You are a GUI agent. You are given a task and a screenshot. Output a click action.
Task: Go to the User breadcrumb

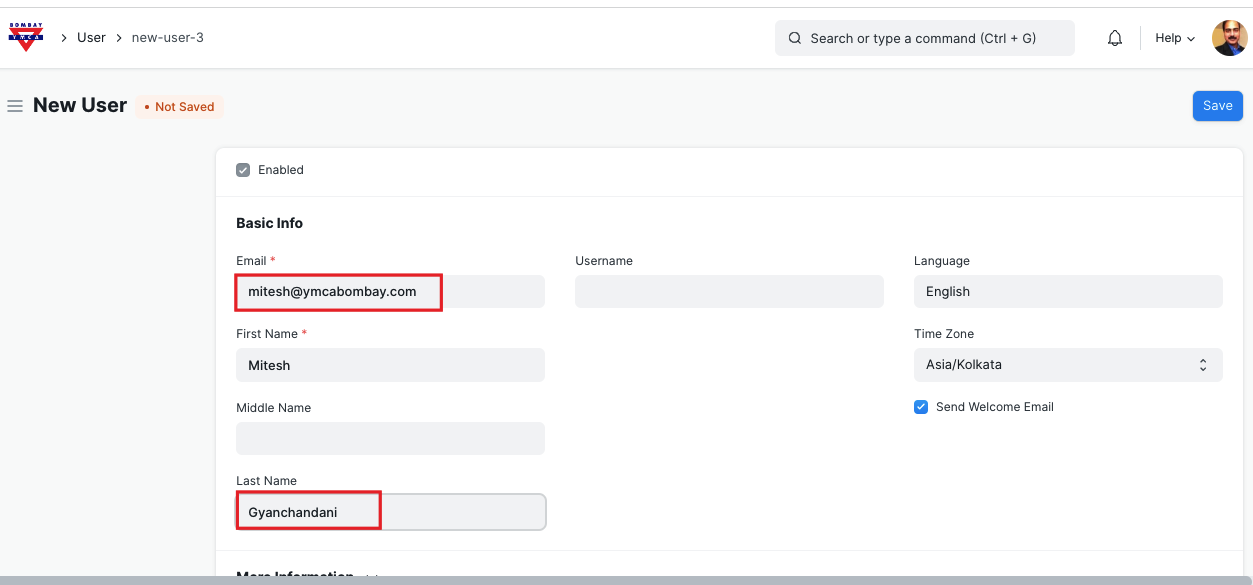pyautogui.click(x=91, y=37)
